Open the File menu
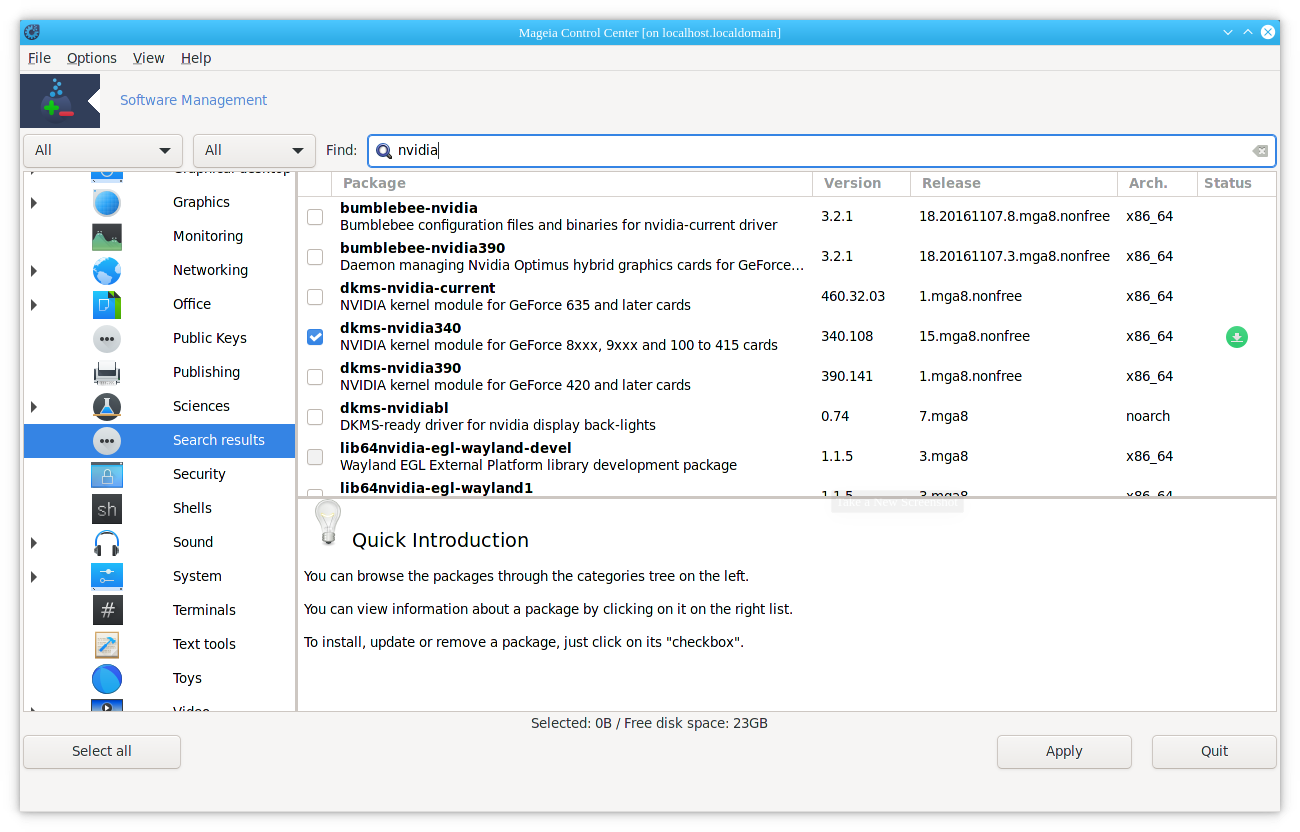Viewport: 1300px width, 832px height. pos(39,58)
